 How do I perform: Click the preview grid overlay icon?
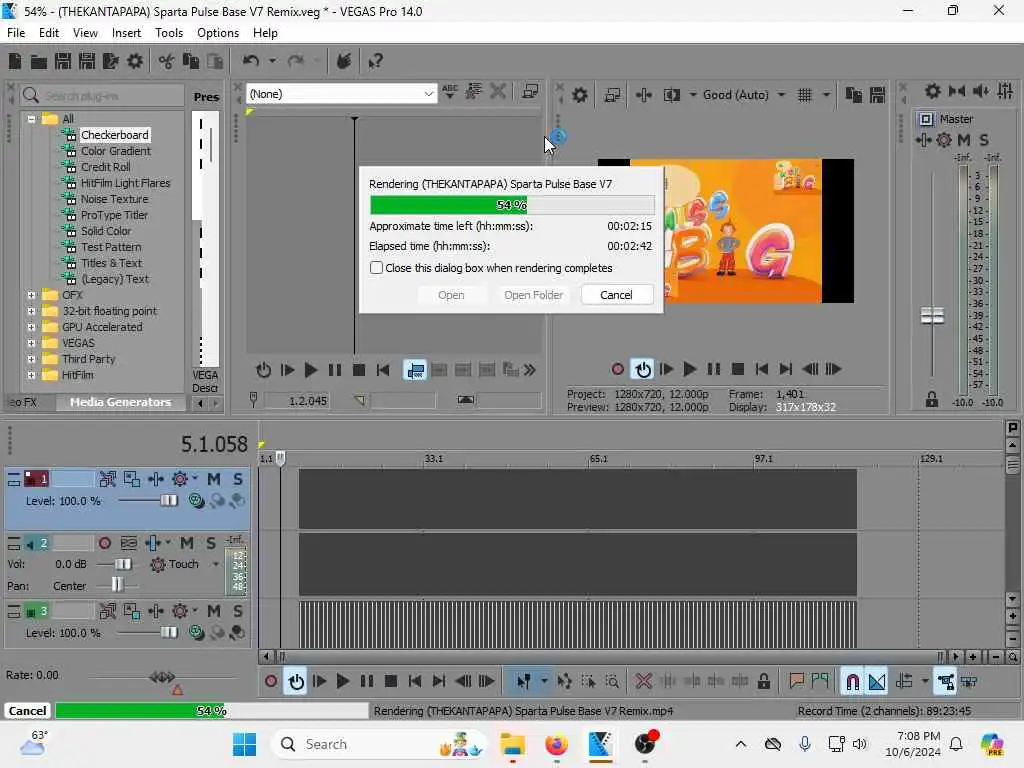pyautogui.click(x=805, y=95)
